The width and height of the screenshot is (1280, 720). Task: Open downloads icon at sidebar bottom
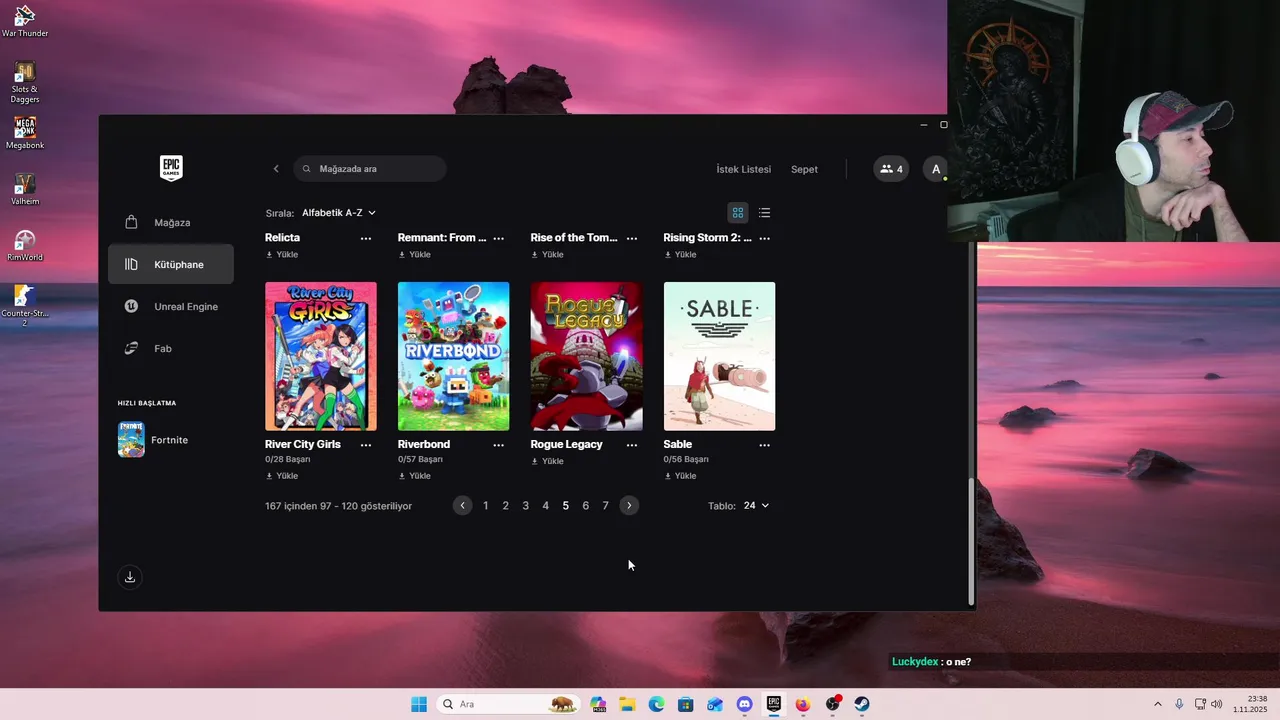pyautogui.click(x=129, y=577)
